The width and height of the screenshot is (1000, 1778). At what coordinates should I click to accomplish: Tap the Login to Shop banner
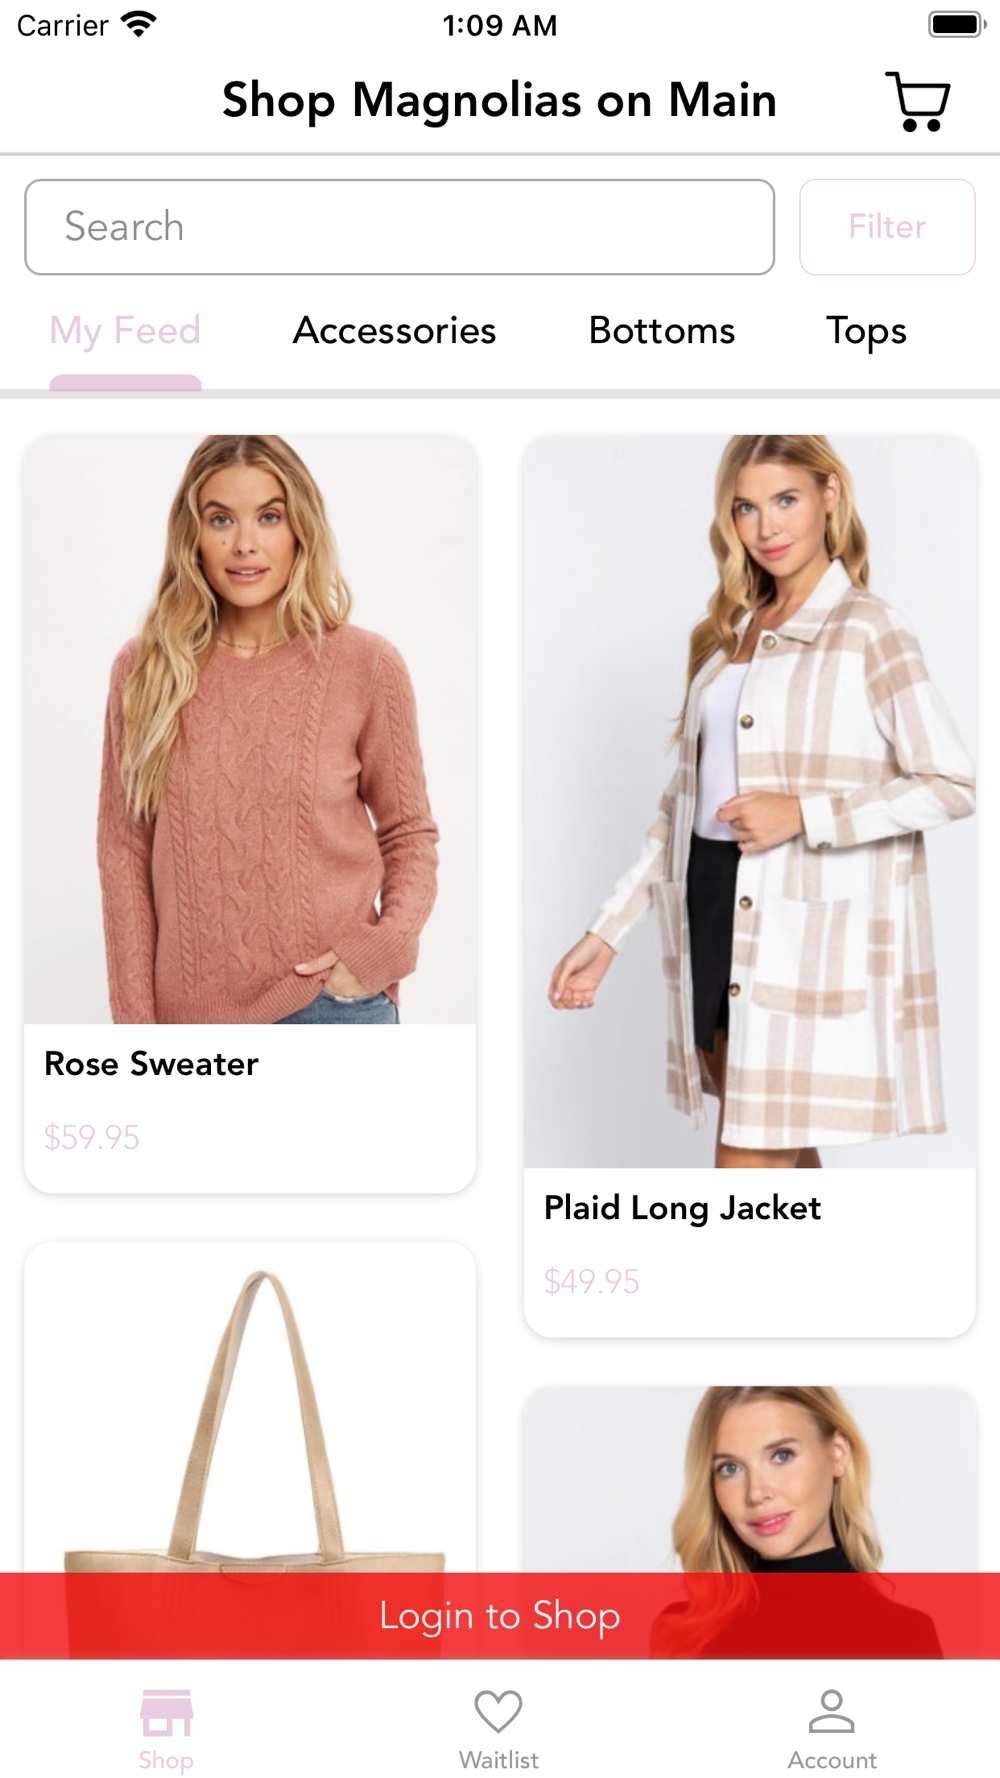pos(500,1616)
